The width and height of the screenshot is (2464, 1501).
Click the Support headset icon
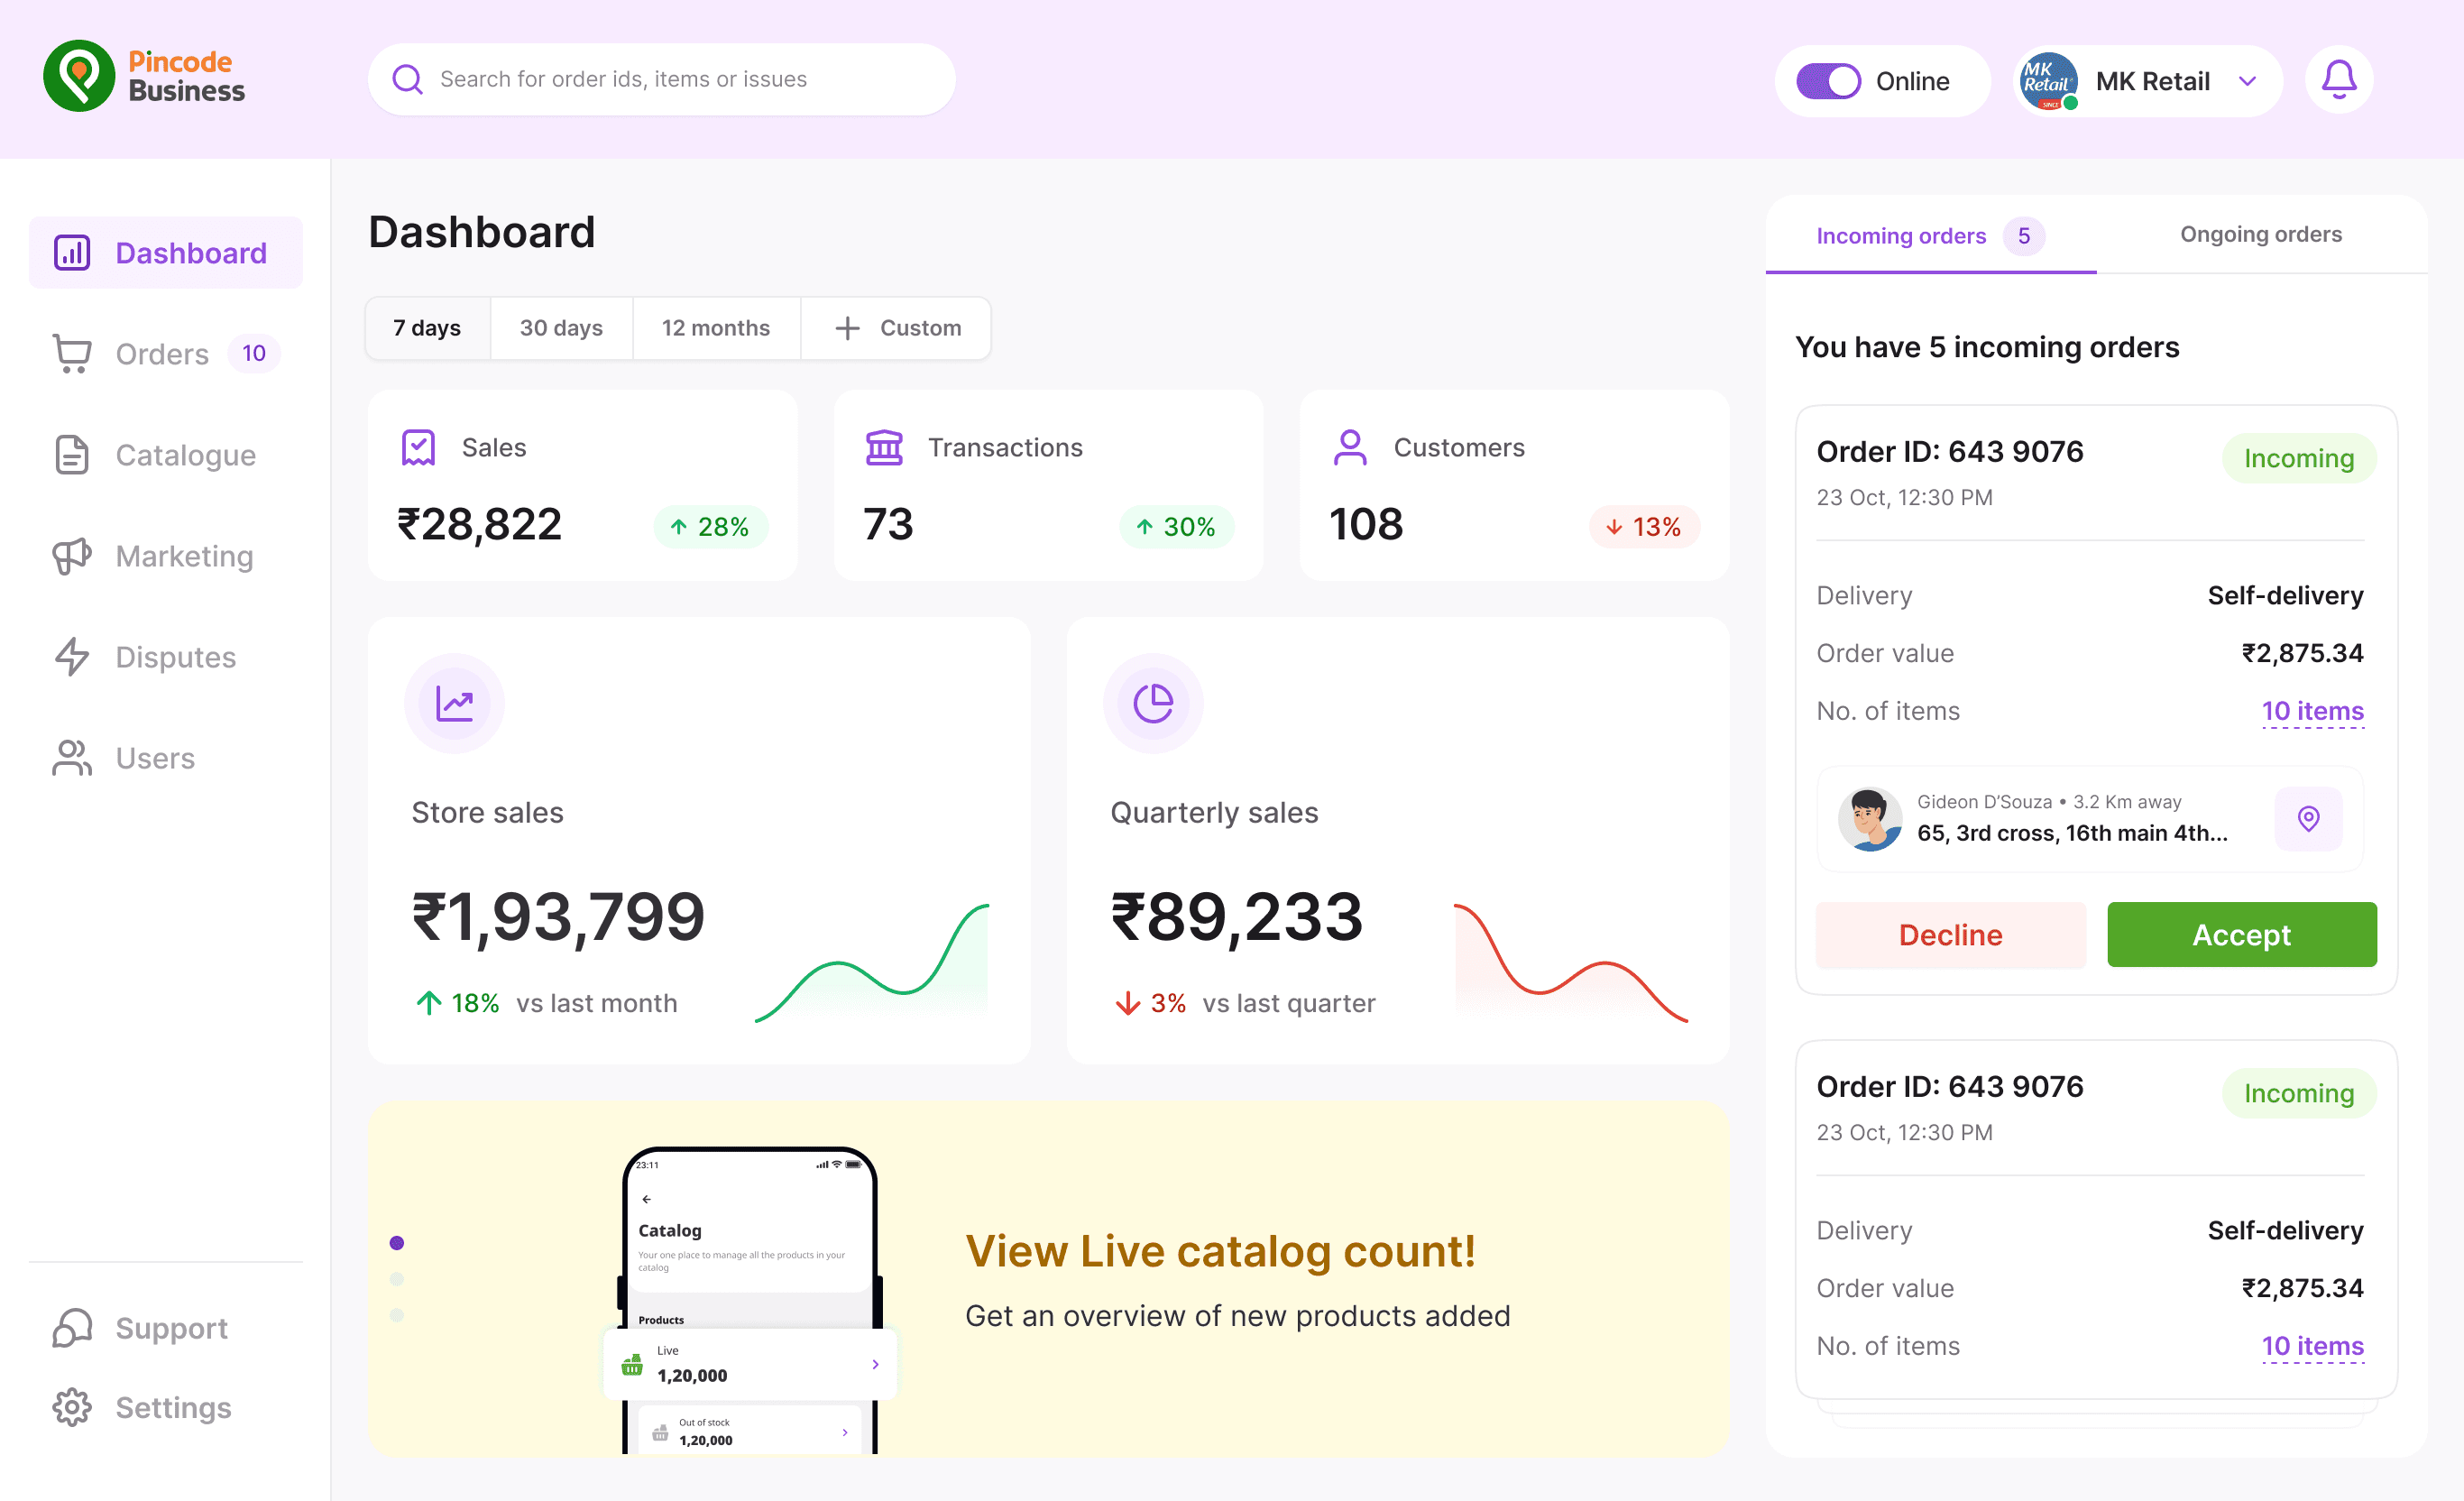72,1328
